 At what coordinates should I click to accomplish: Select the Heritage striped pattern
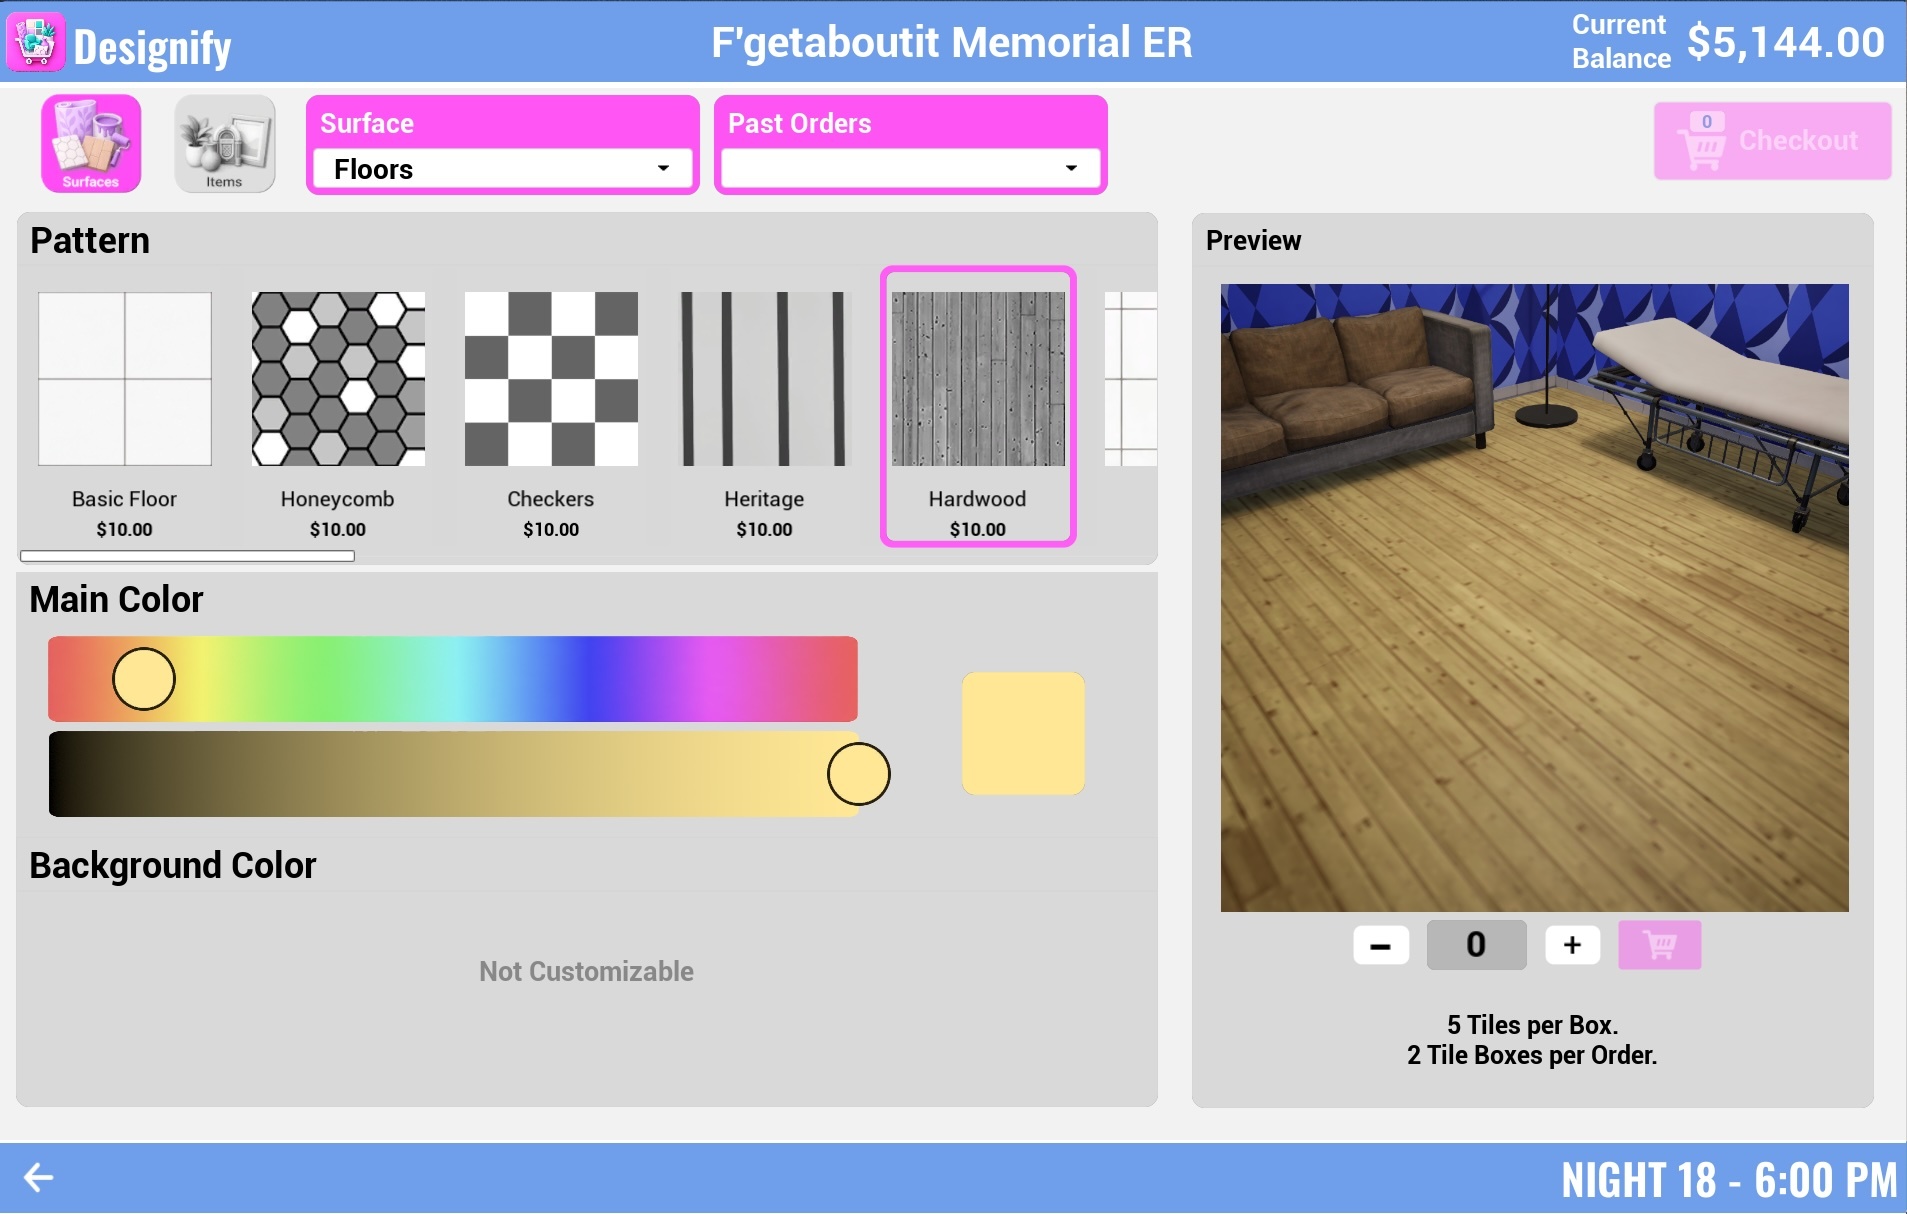tap(764, 409)
